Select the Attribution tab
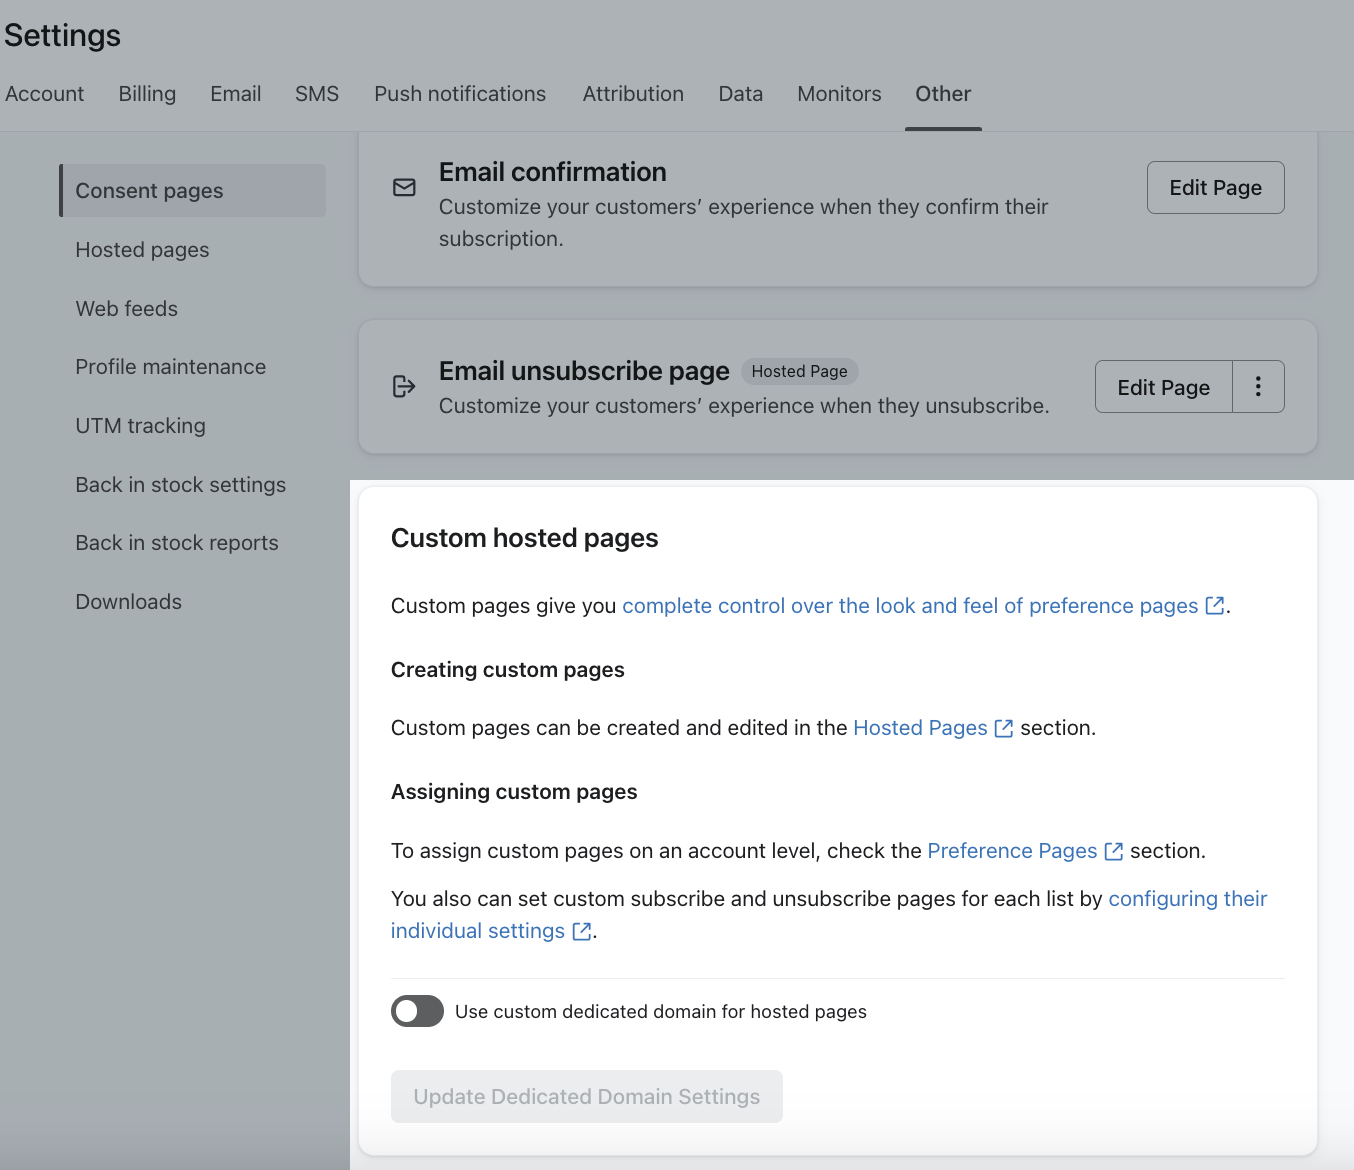 coord(633,93)
